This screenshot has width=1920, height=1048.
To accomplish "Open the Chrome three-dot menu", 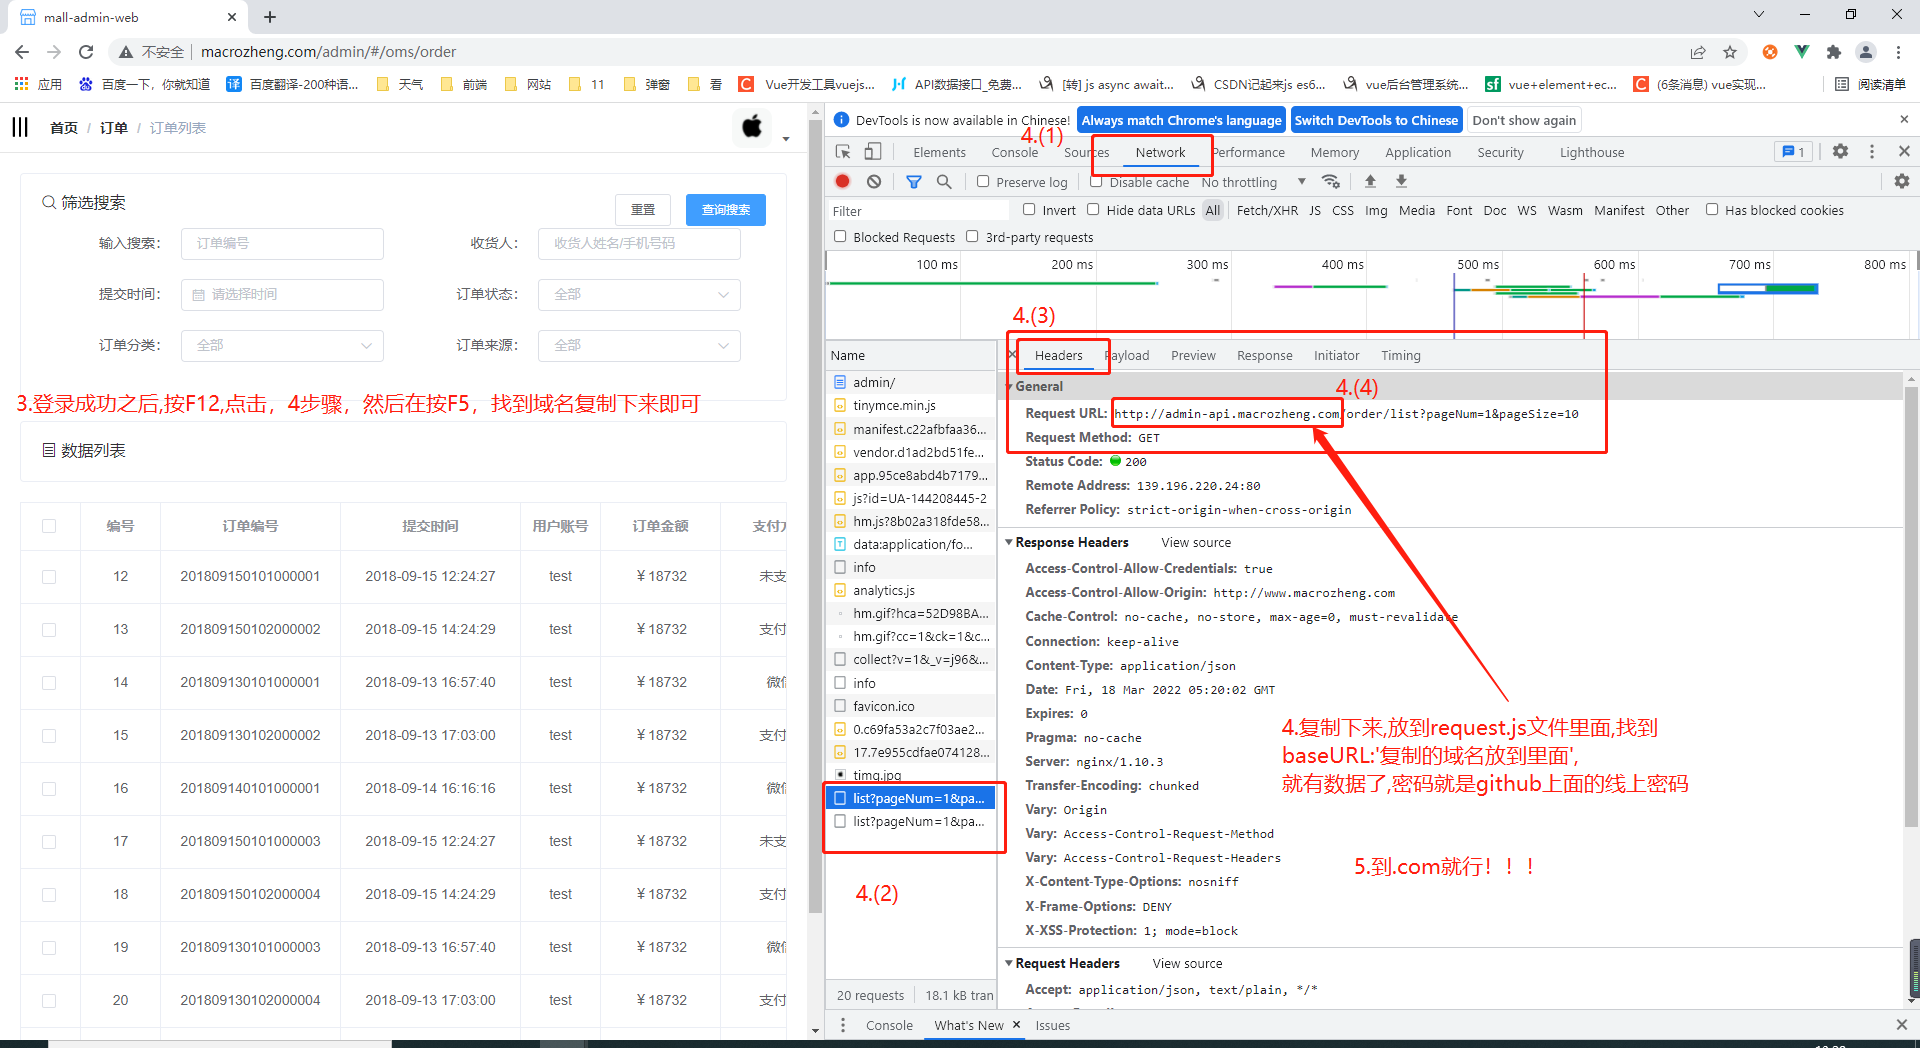I will tap(1898, 52).
